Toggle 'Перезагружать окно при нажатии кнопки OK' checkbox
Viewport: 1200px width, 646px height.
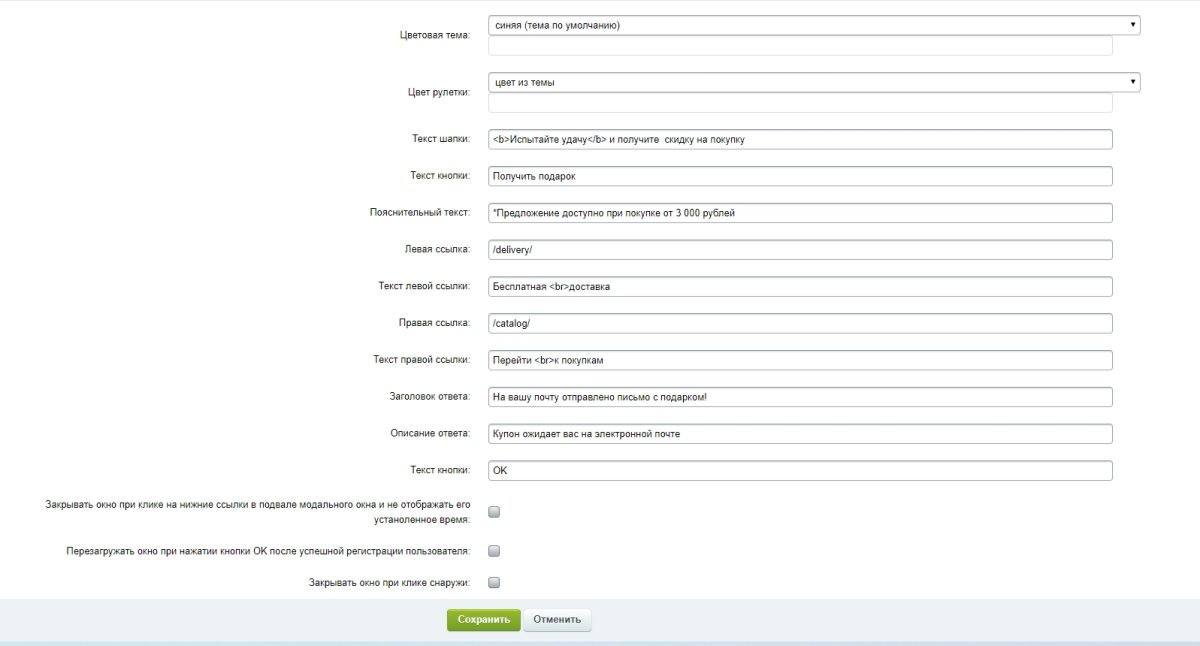[494, 550]
